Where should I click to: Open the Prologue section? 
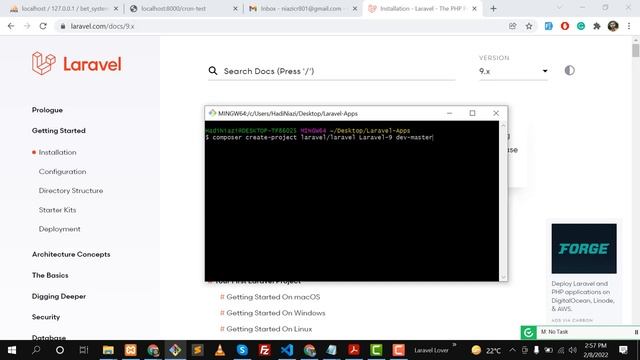47,110
